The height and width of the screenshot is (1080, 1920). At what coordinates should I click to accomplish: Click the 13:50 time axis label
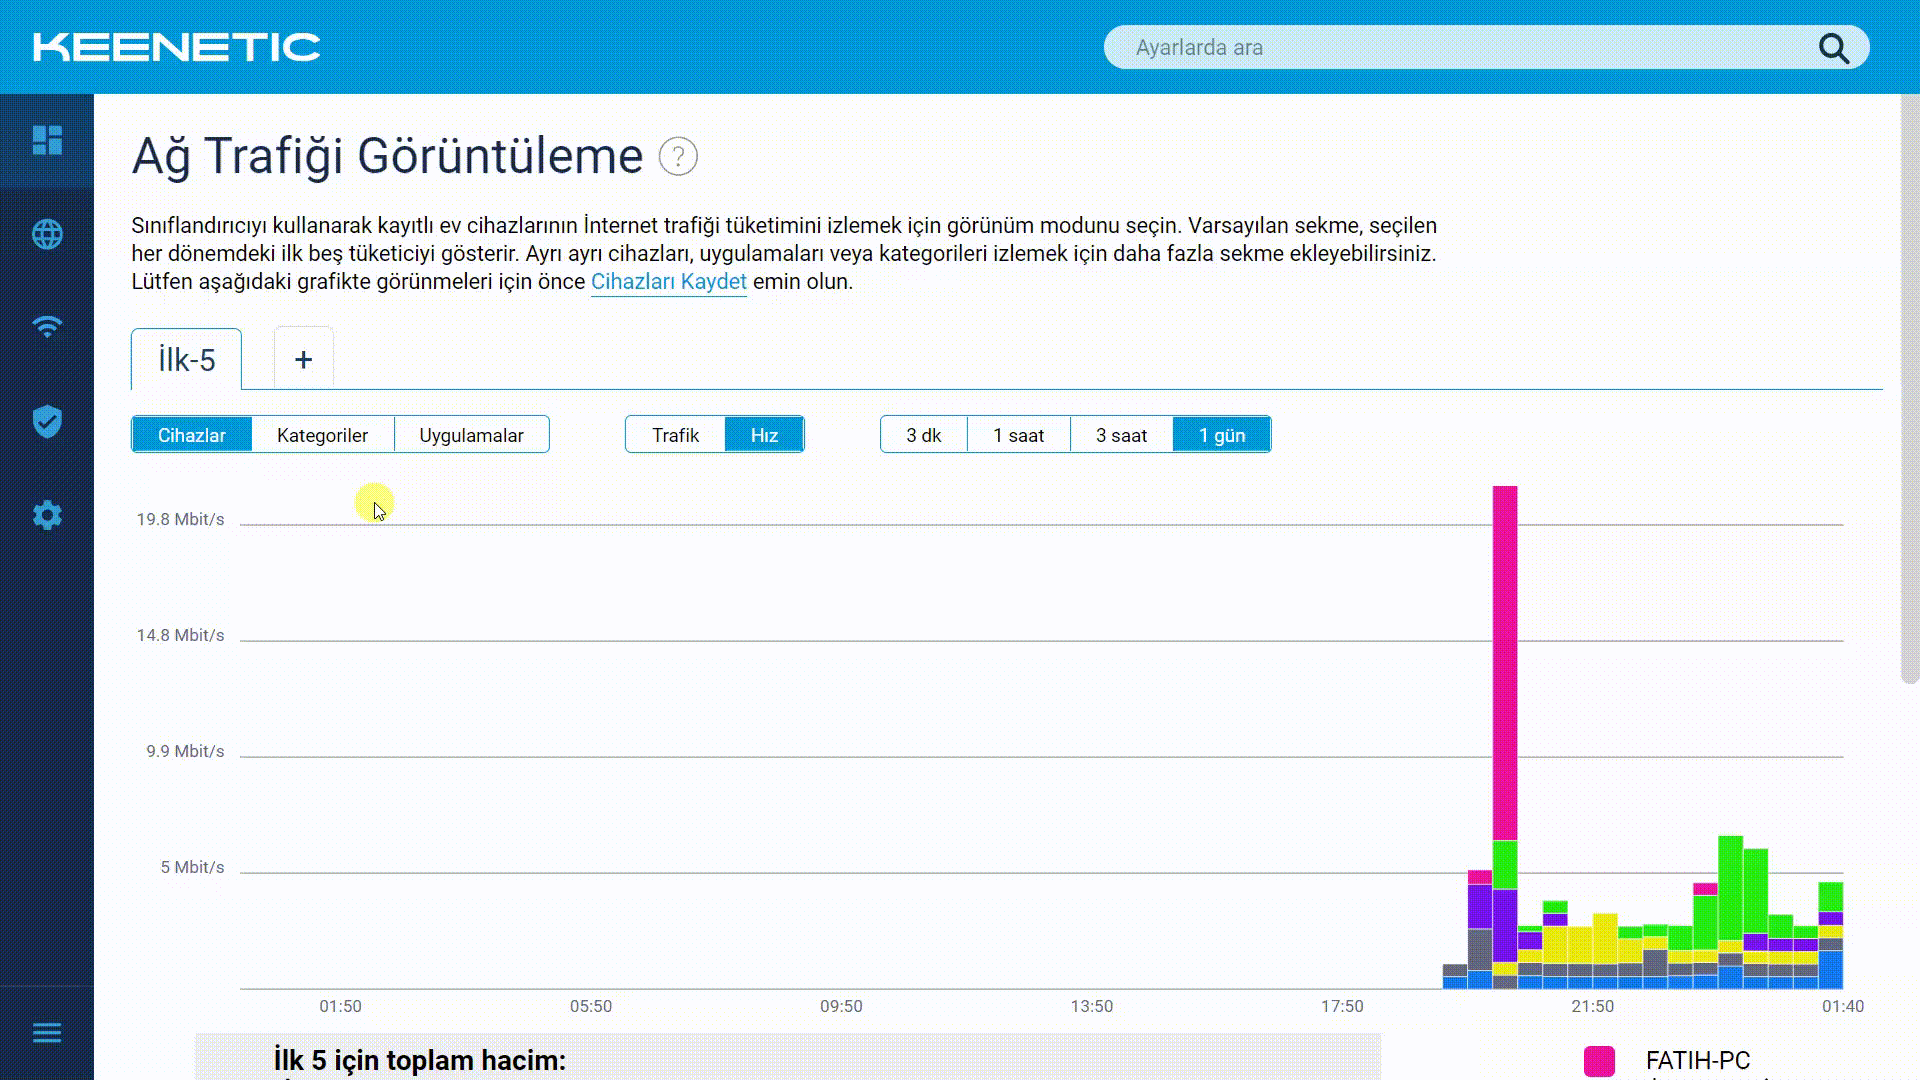point(1092,1006)
